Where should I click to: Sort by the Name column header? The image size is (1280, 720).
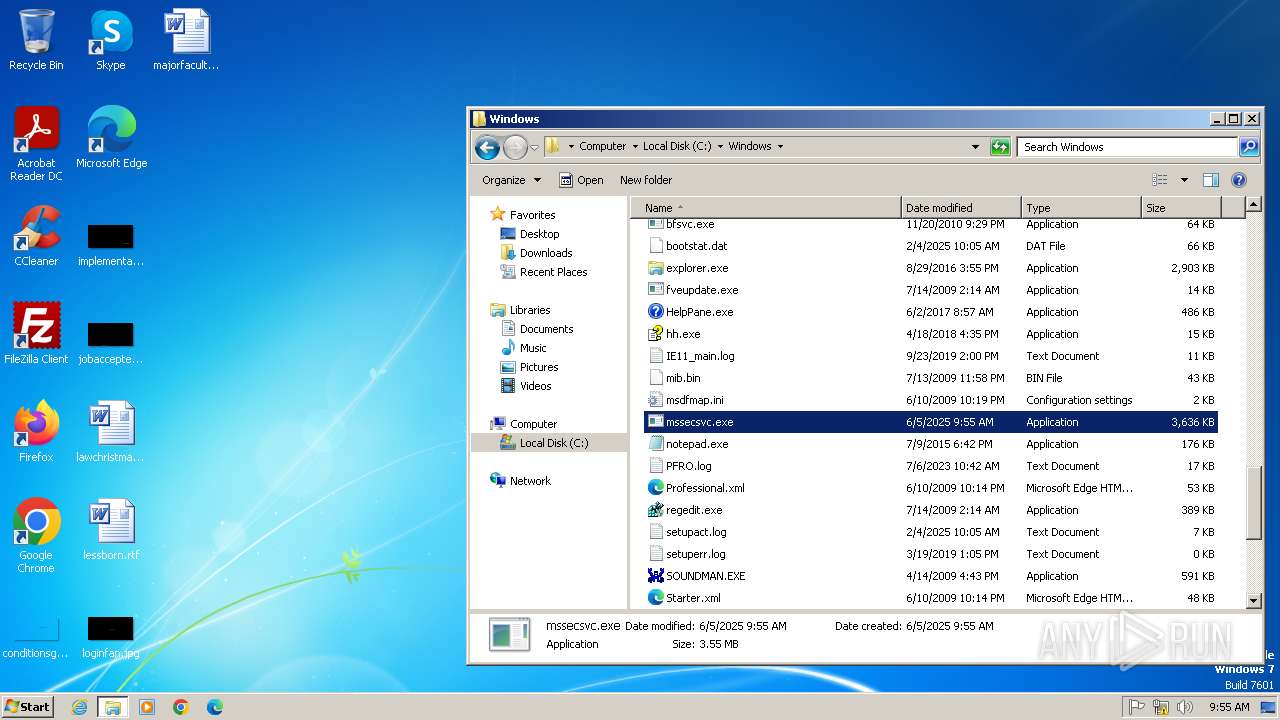[x=767, y=208]
